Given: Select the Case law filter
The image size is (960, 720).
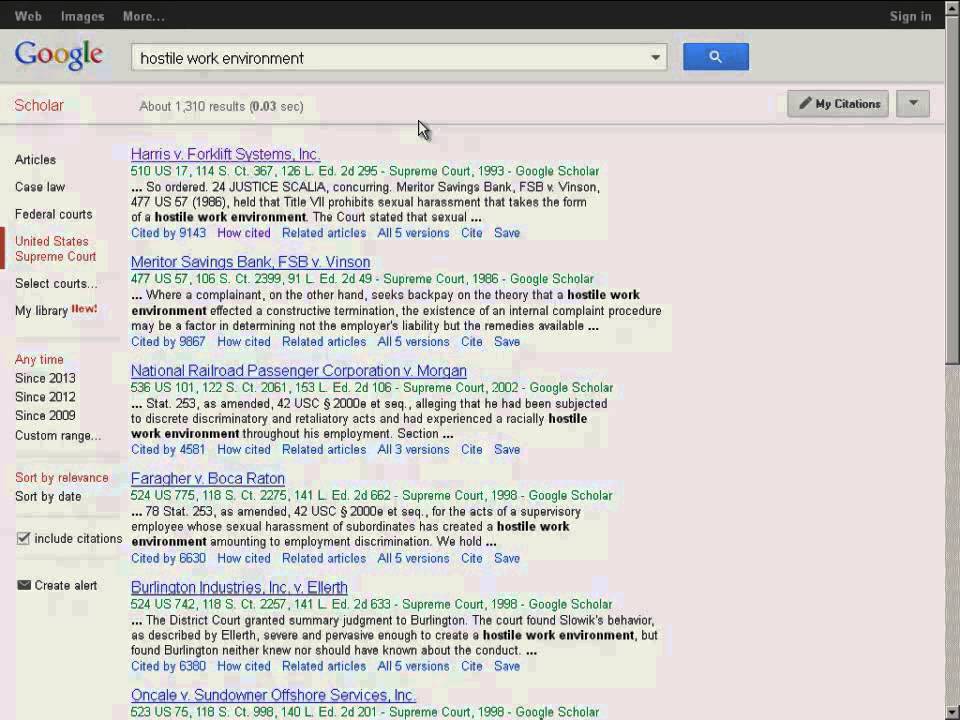Looking at the screenshot, I should 40,187.
